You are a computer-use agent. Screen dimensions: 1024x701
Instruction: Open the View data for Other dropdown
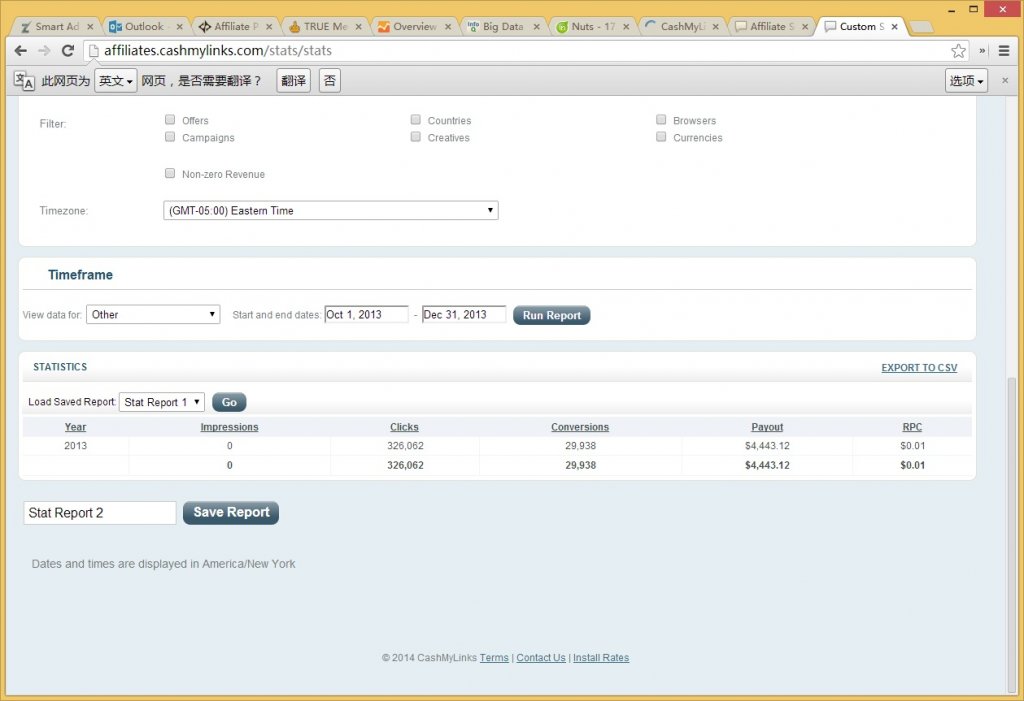click(153, 314)
